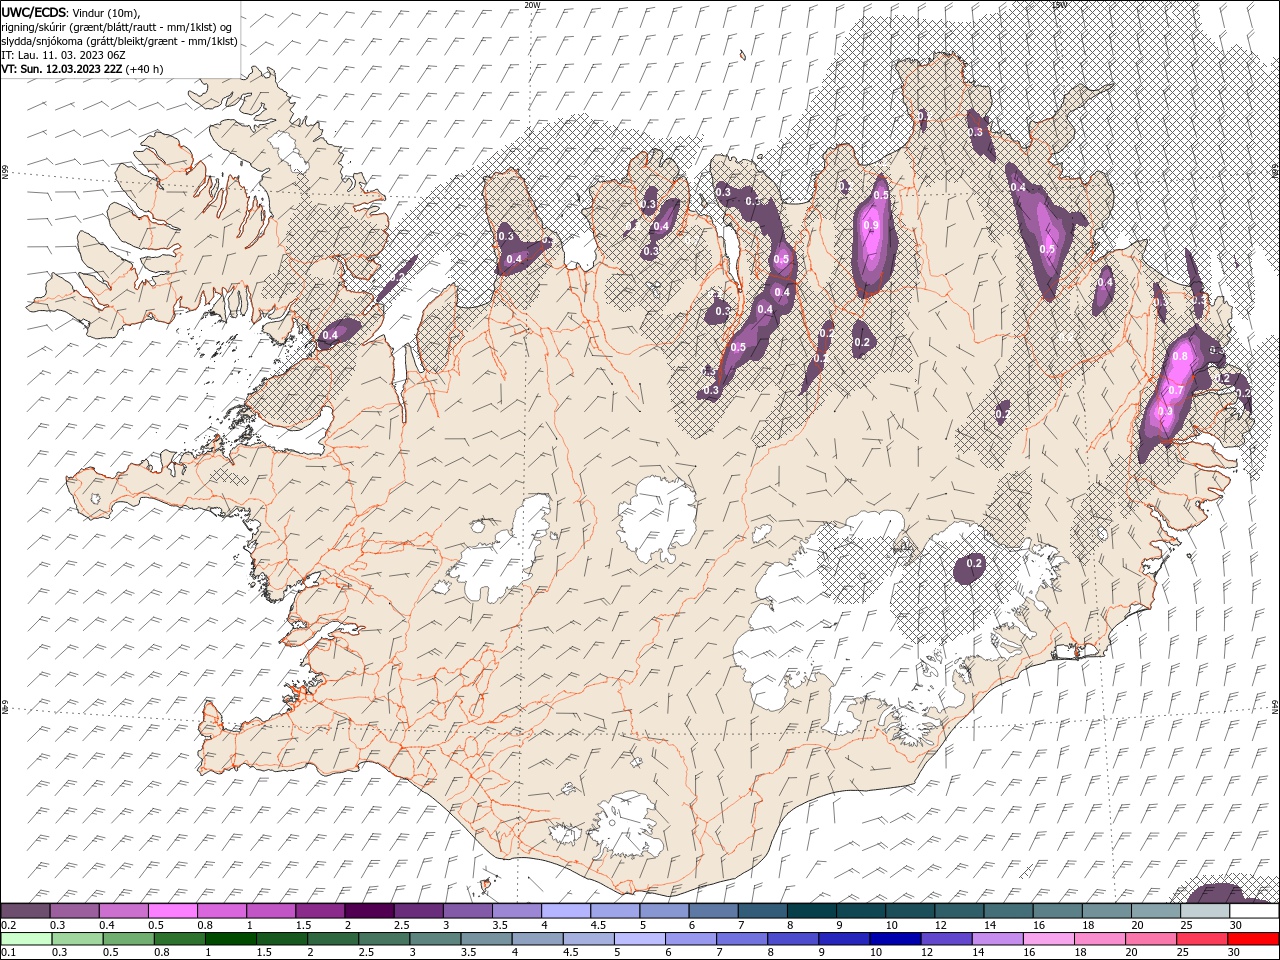Pick the darkest purple swatch at 2 in the upper legend

tap(369, 911)
